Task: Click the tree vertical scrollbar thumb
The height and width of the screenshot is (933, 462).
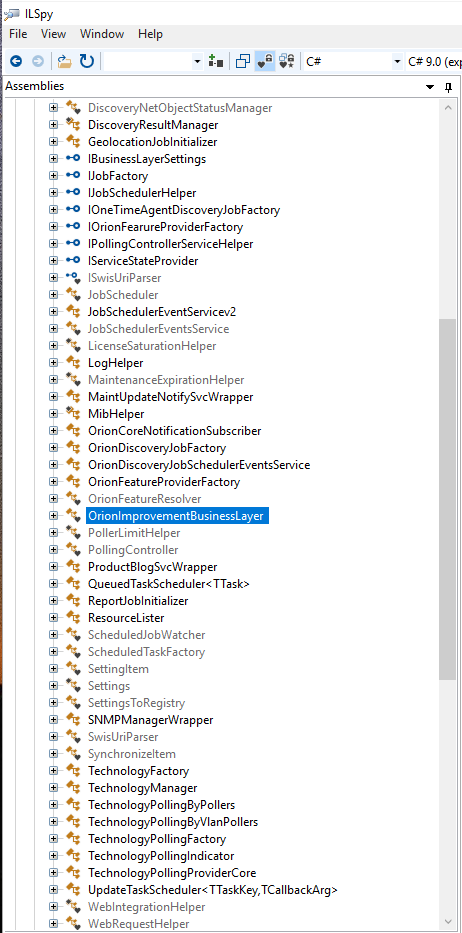Action: (x=447, y=499)
